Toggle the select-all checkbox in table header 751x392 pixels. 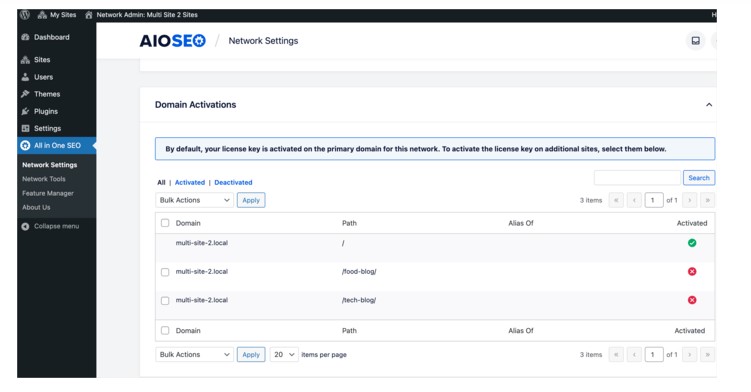(x=165, y=223)
